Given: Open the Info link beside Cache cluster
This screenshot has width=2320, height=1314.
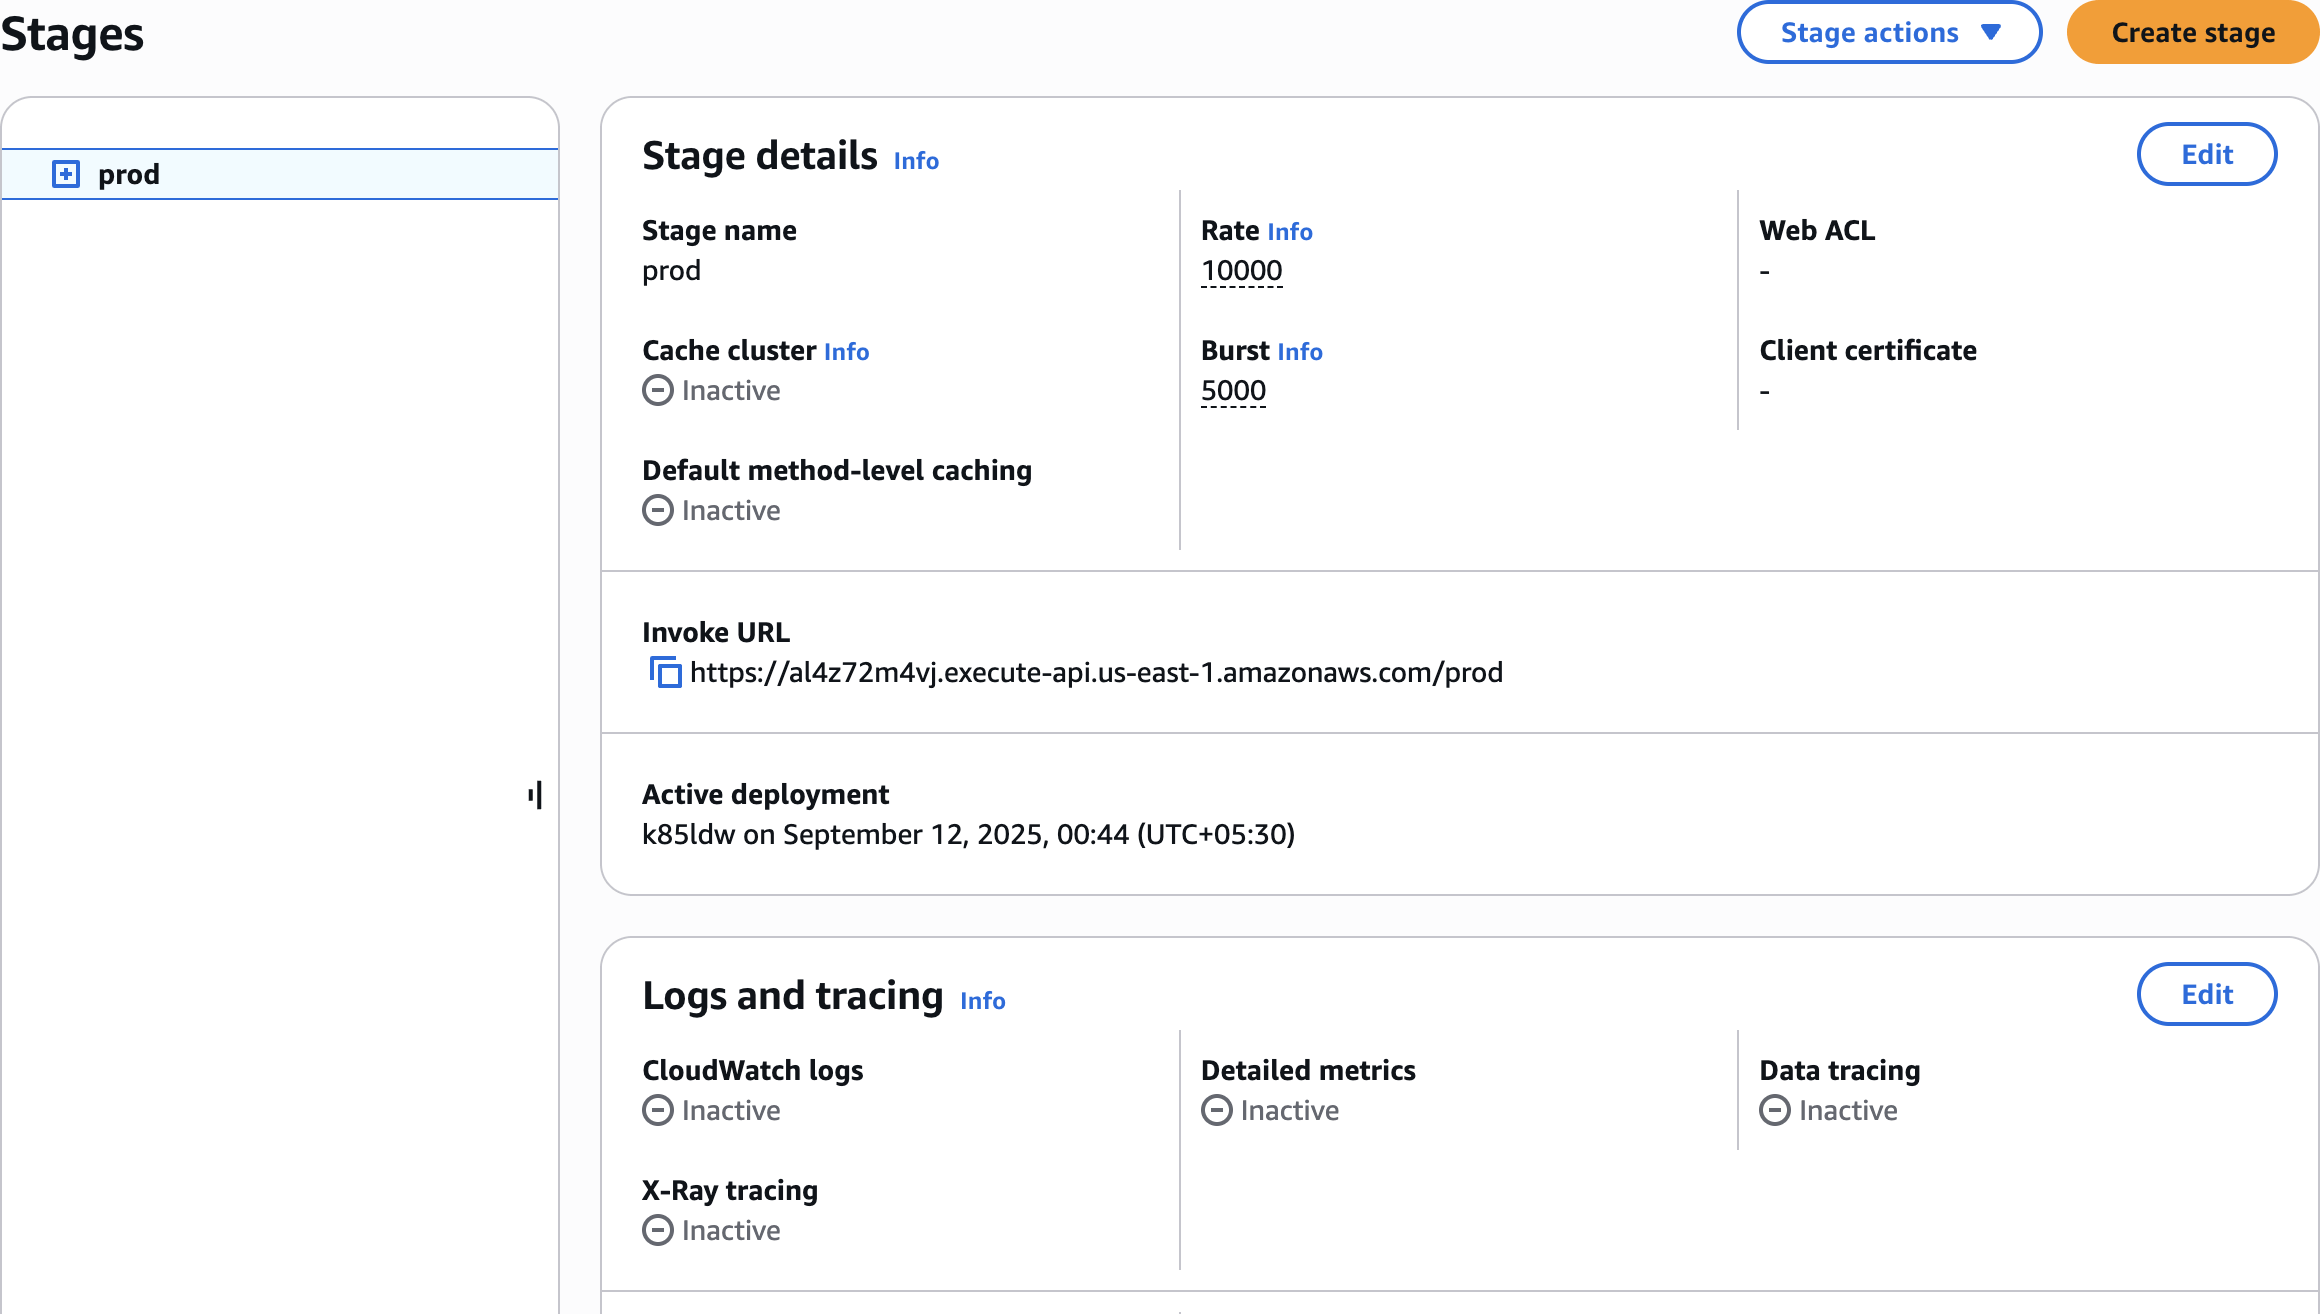Looking at the screenshot, I should pos(846,352).
